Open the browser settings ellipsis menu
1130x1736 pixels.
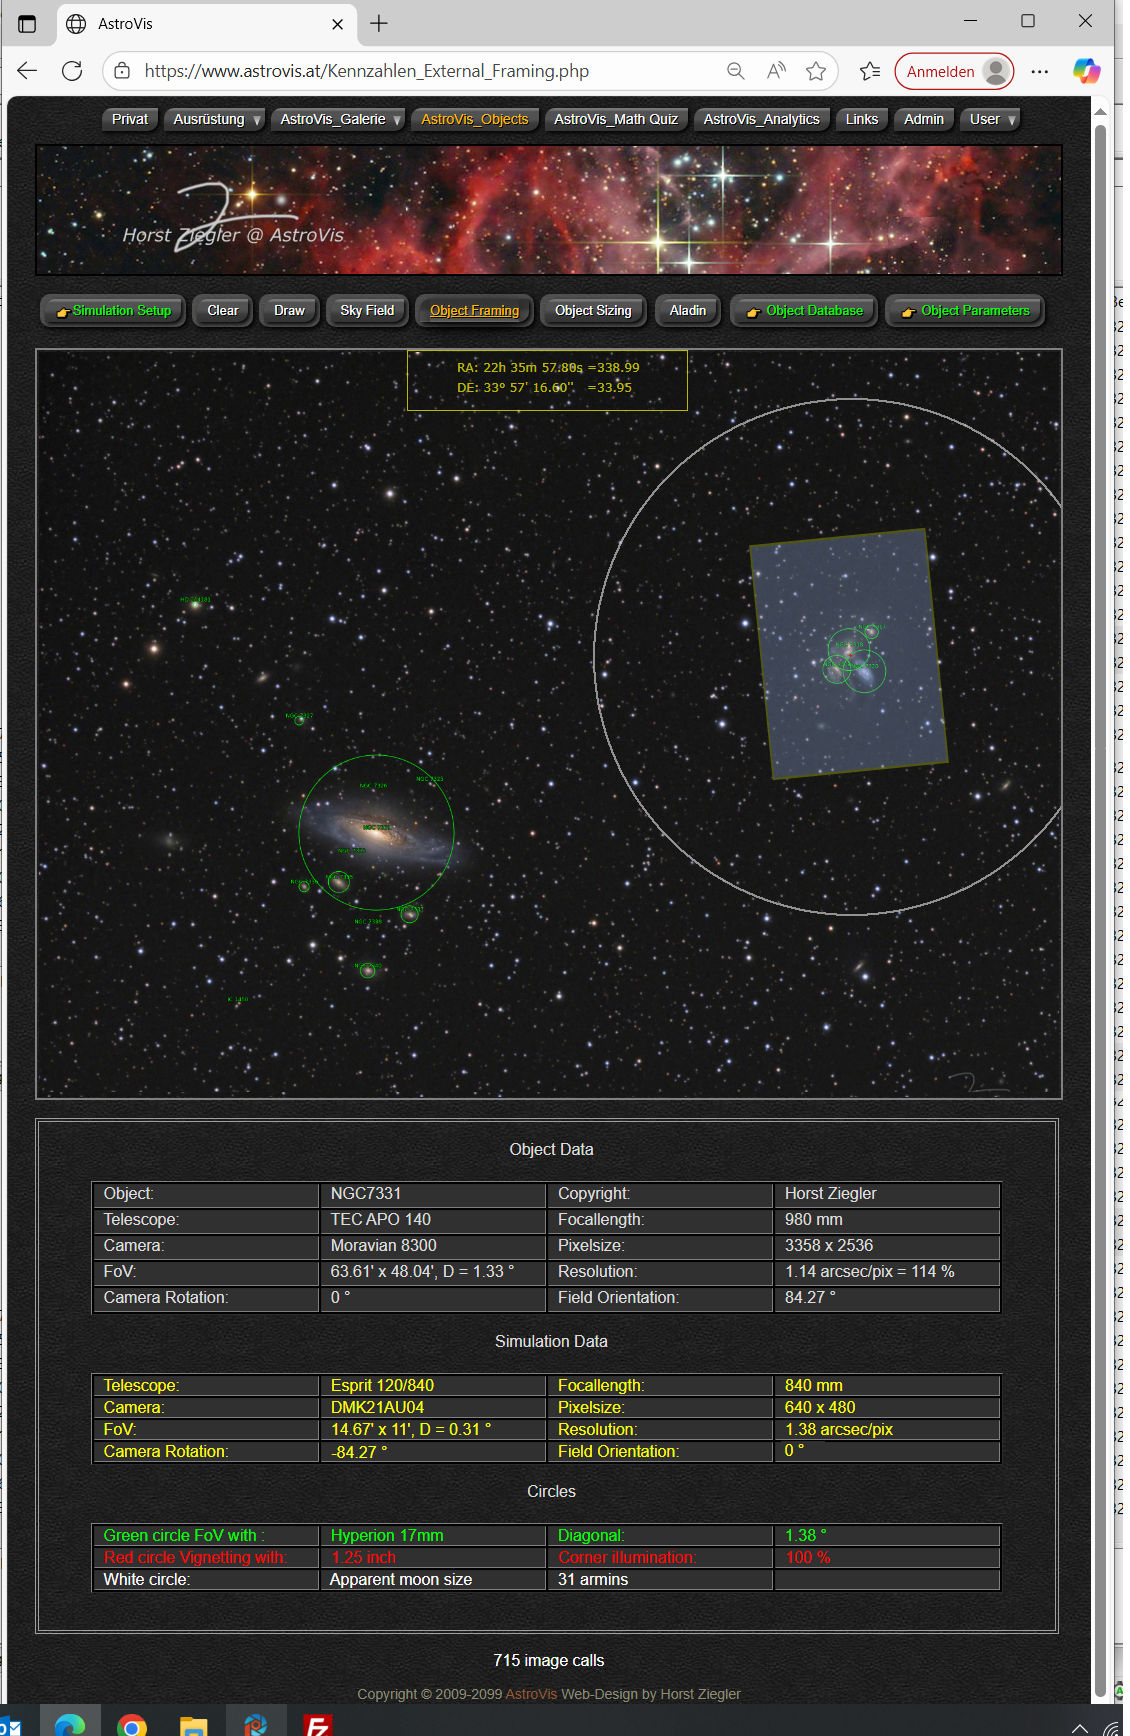(x=1040, y=71)
